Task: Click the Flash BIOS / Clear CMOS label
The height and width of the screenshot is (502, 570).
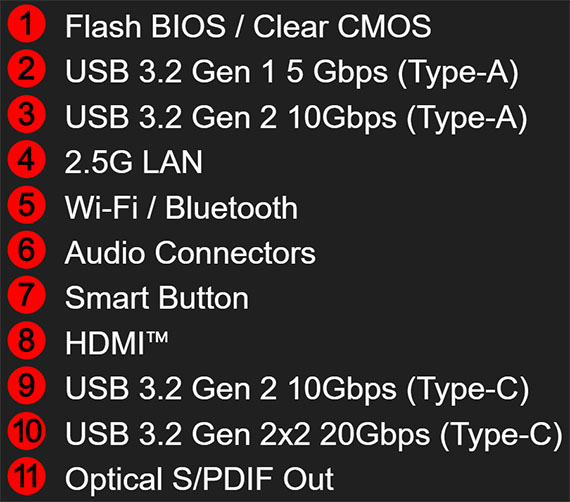Action: [248, 27]
